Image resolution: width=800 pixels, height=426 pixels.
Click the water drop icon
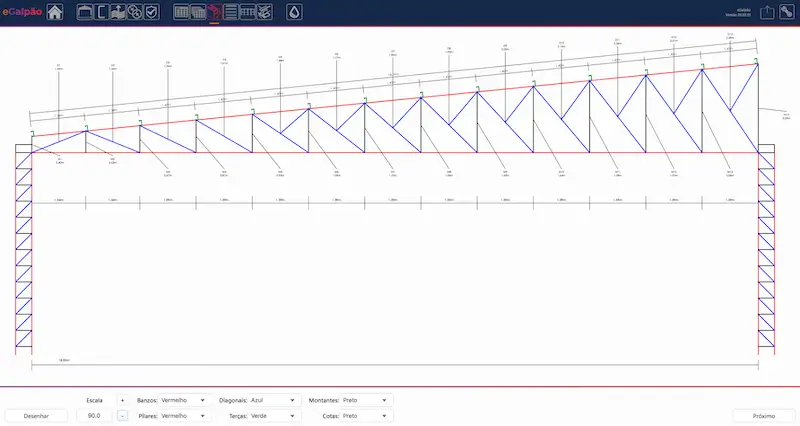click(294, 12)
